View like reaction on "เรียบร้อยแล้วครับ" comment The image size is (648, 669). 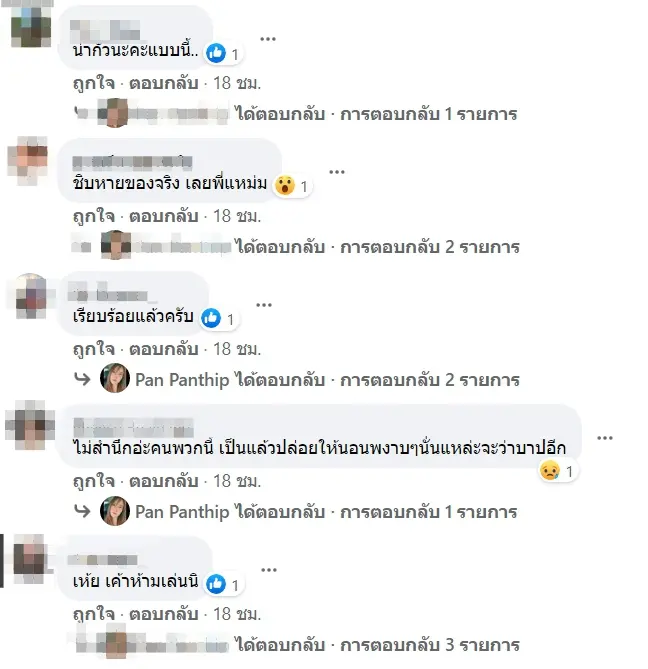tap(220, 319)
